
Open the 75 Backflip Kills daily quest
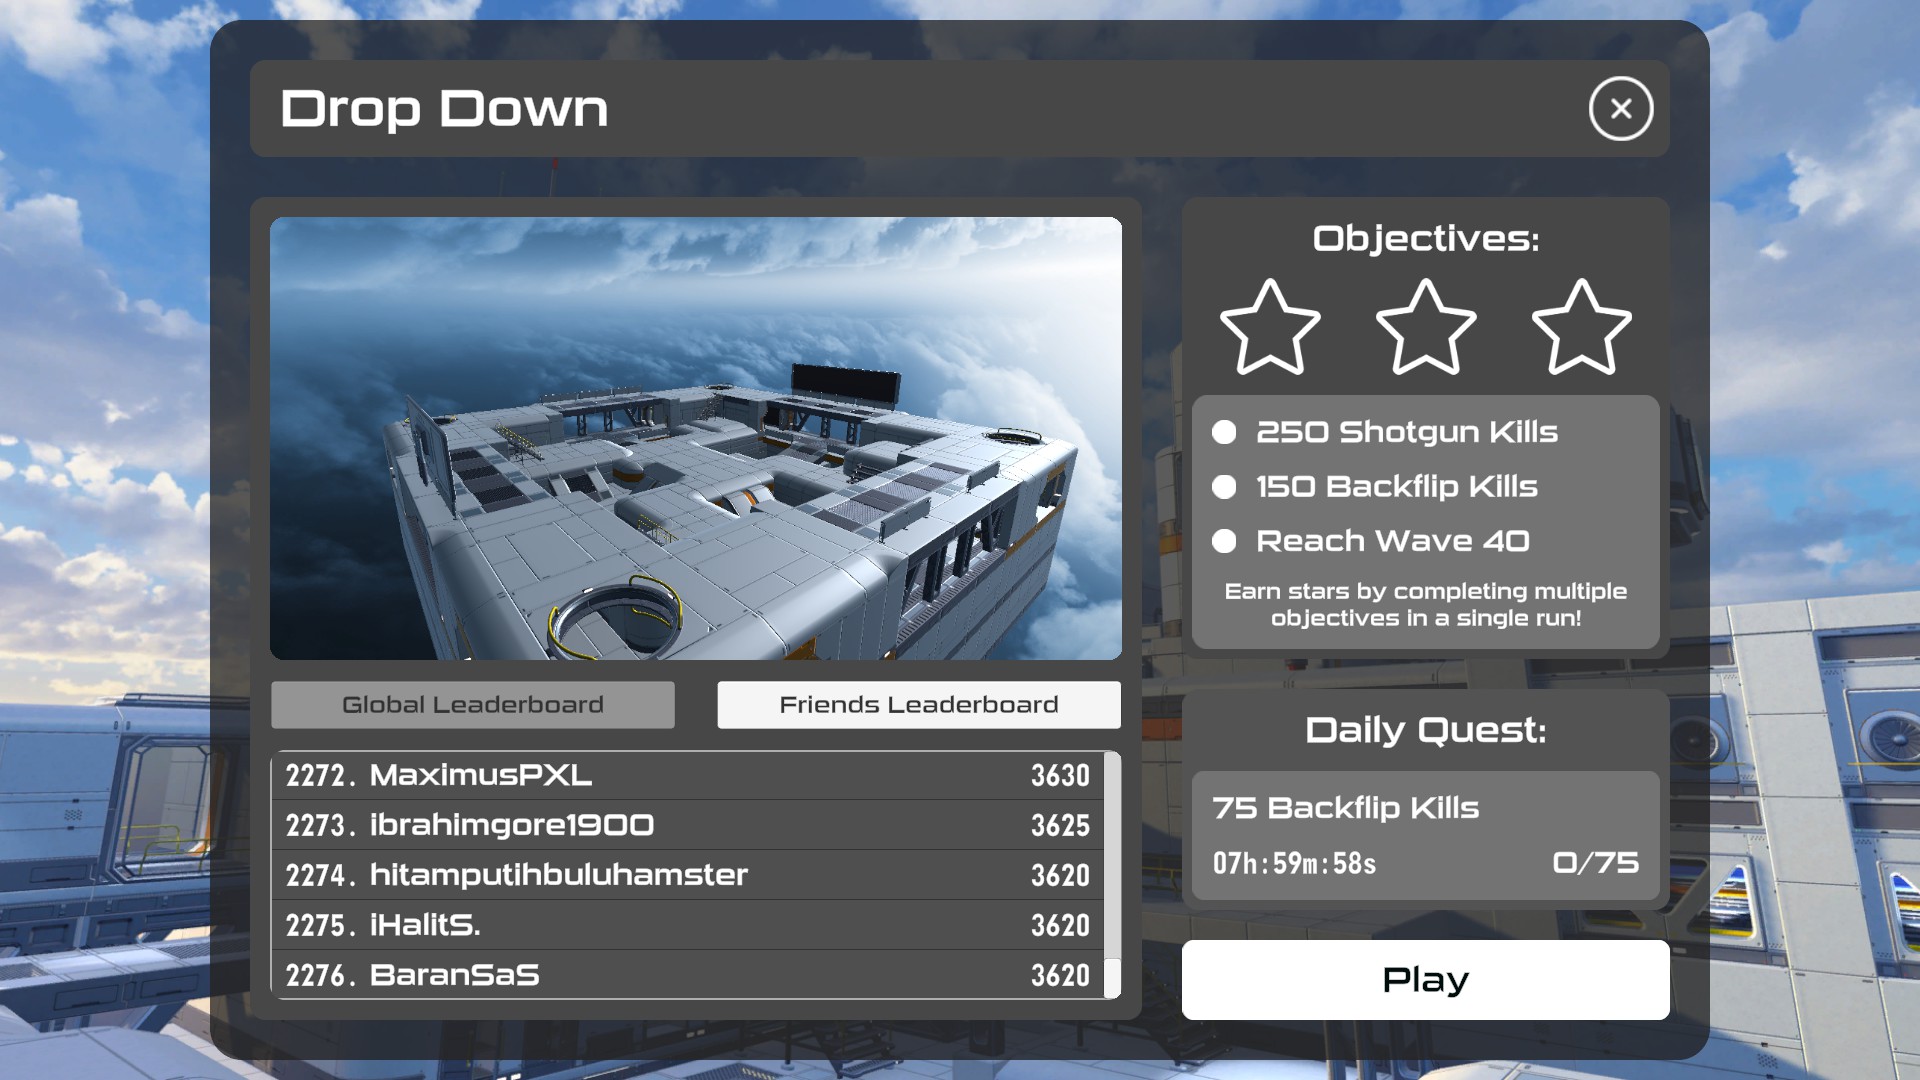(1344, 808)
